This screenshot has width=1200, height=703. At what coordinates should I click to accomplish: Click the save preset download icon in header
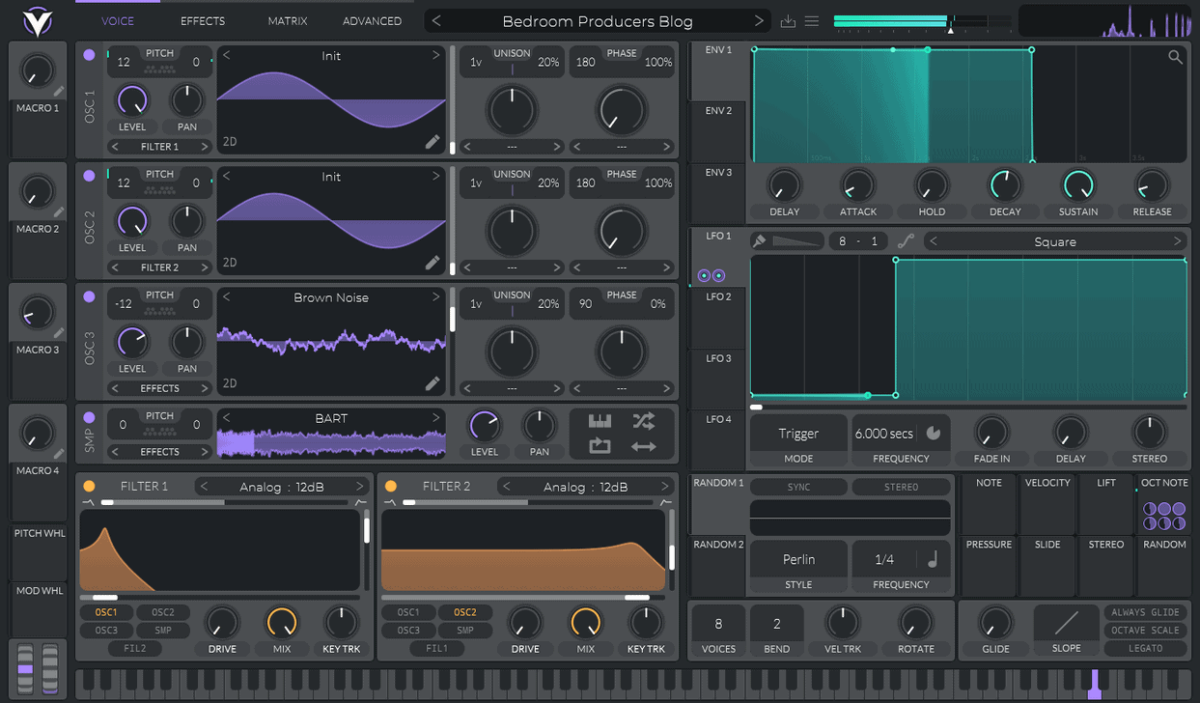coord(790,20)
